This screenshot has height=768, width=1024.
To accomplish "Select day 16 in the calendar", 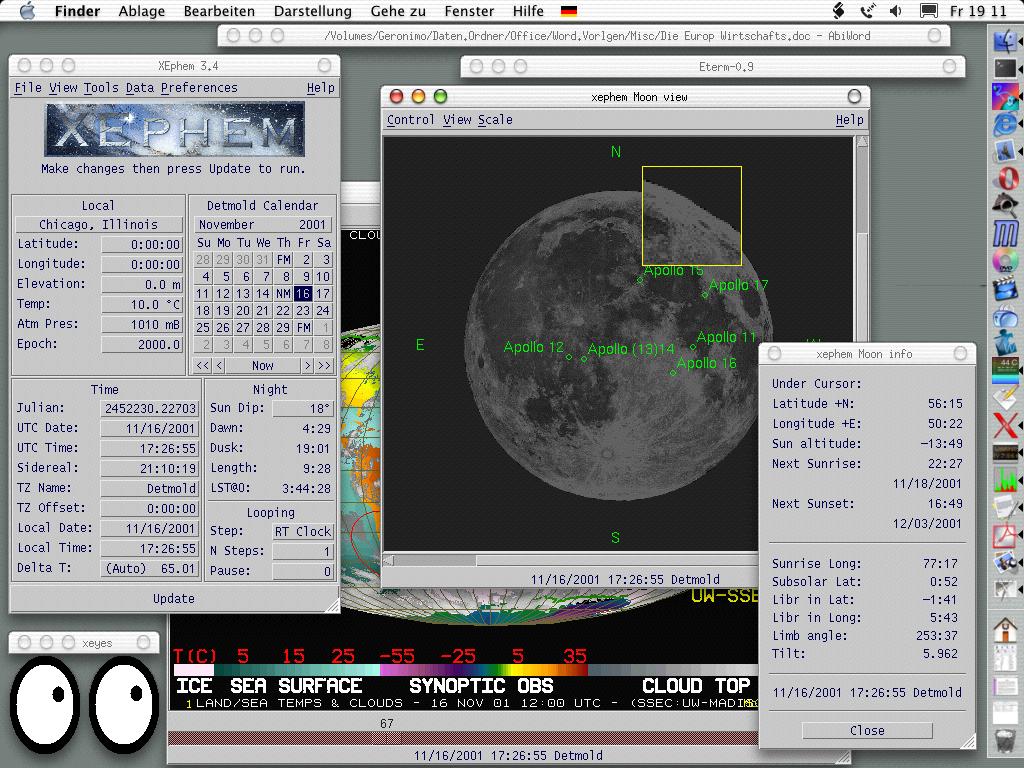I will 302,293.
